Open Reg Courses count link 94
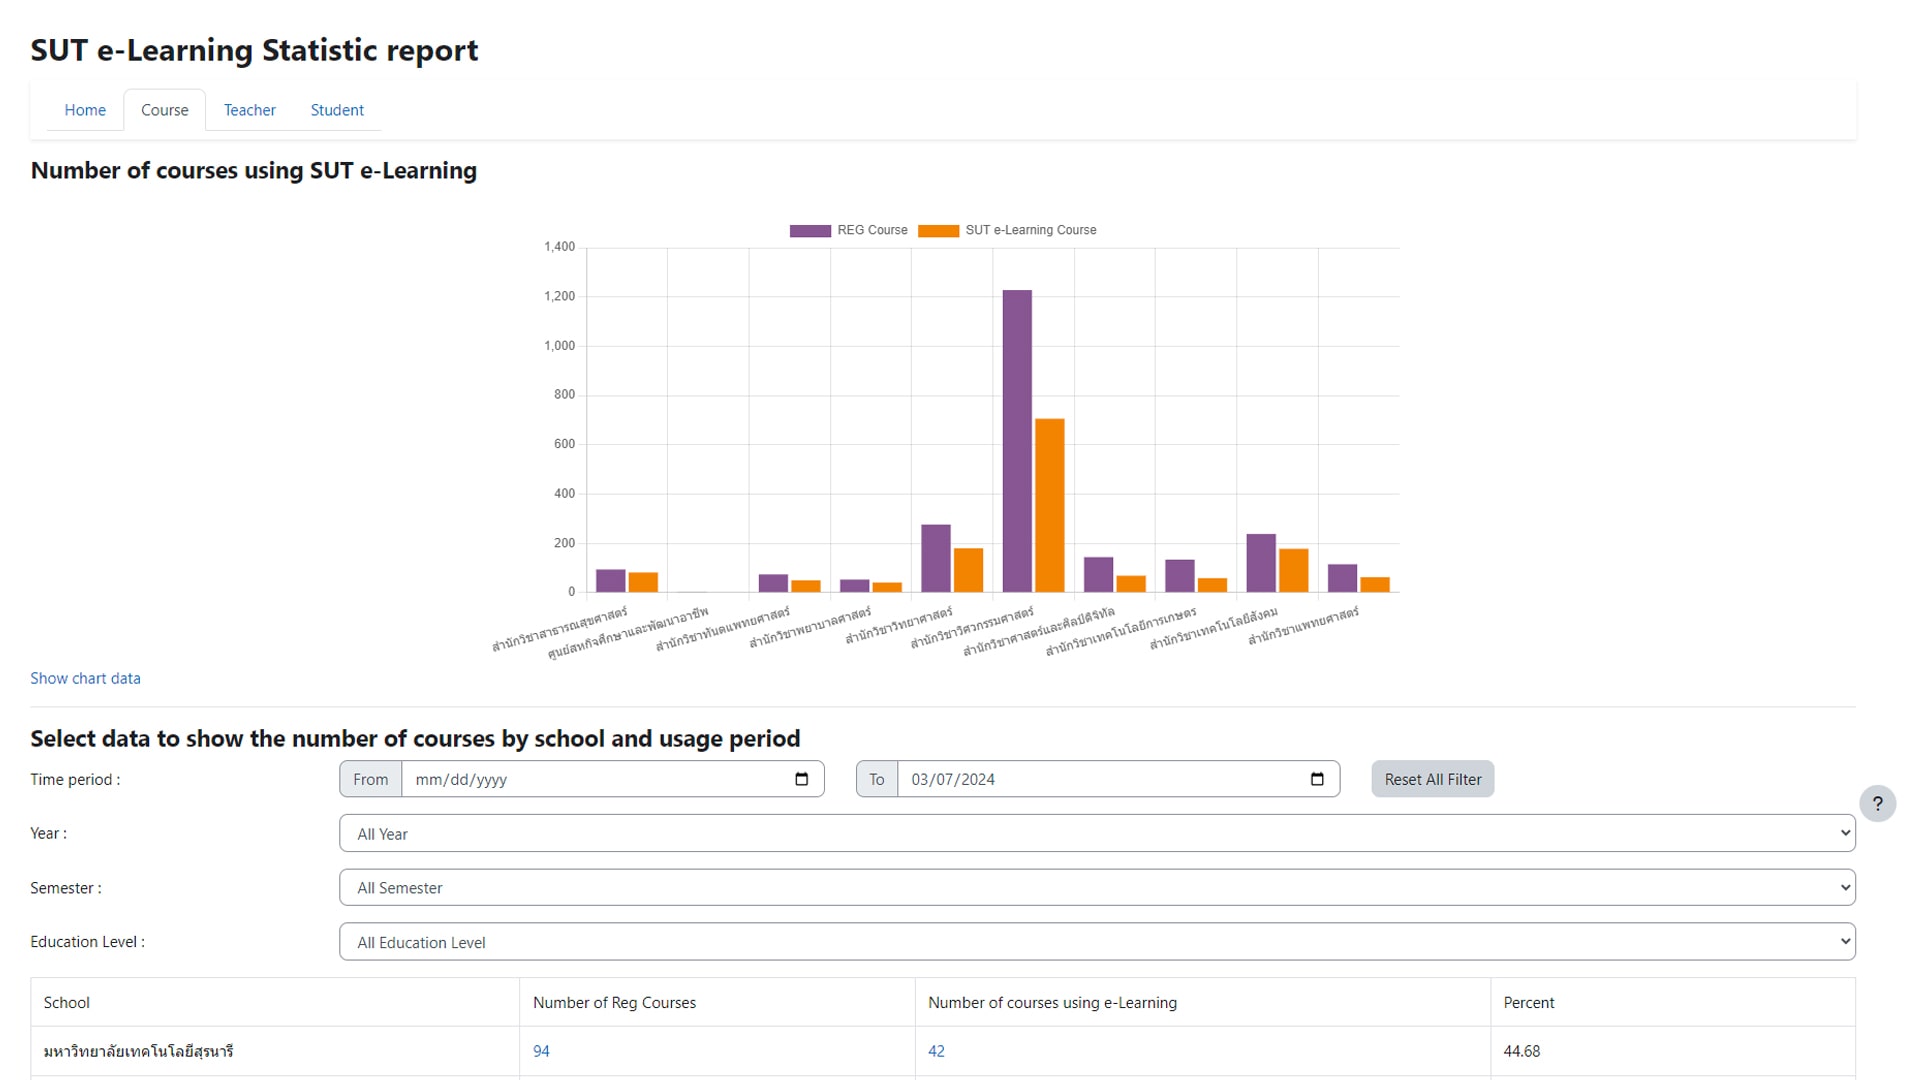Screen dimensions: 1920x1080 [541, 1051]
